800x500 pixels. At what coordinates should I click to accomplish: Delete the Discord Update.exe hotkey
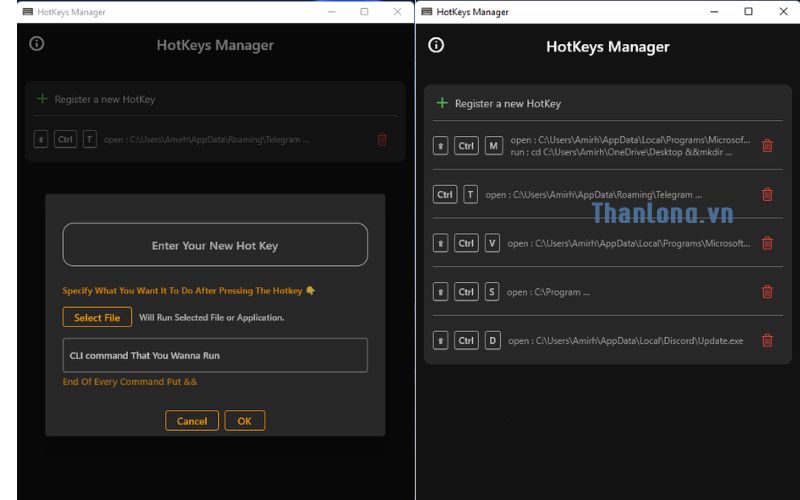coord(767,340)
